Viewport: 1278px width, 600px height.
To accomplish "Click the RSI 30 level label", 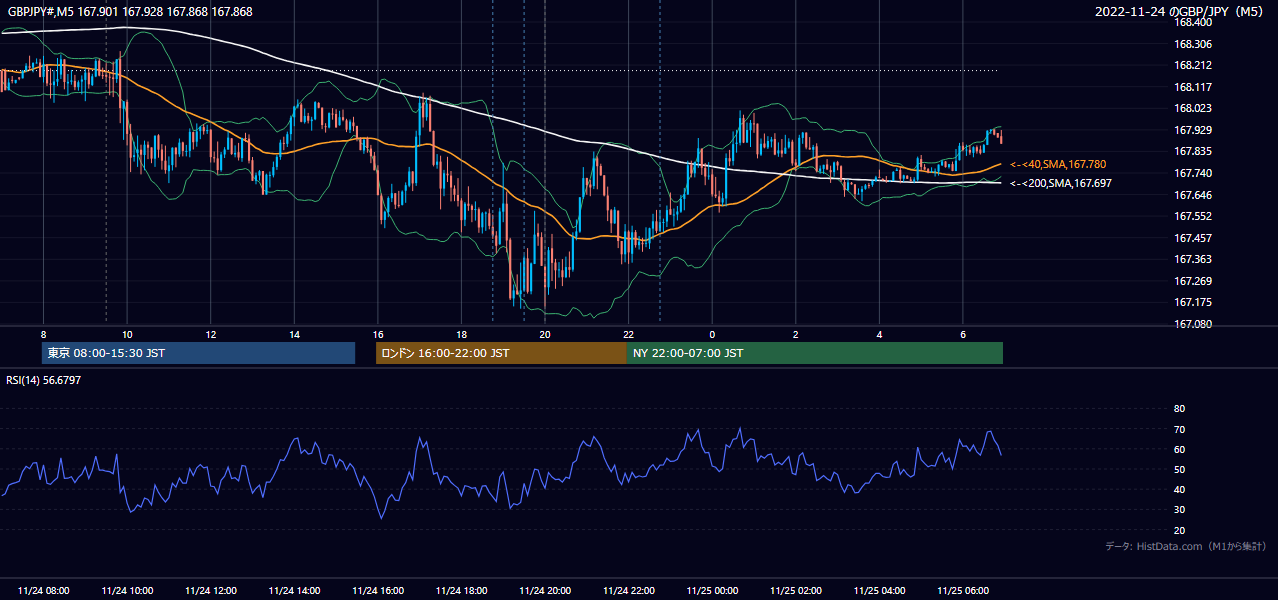I will coord(1179,510).
